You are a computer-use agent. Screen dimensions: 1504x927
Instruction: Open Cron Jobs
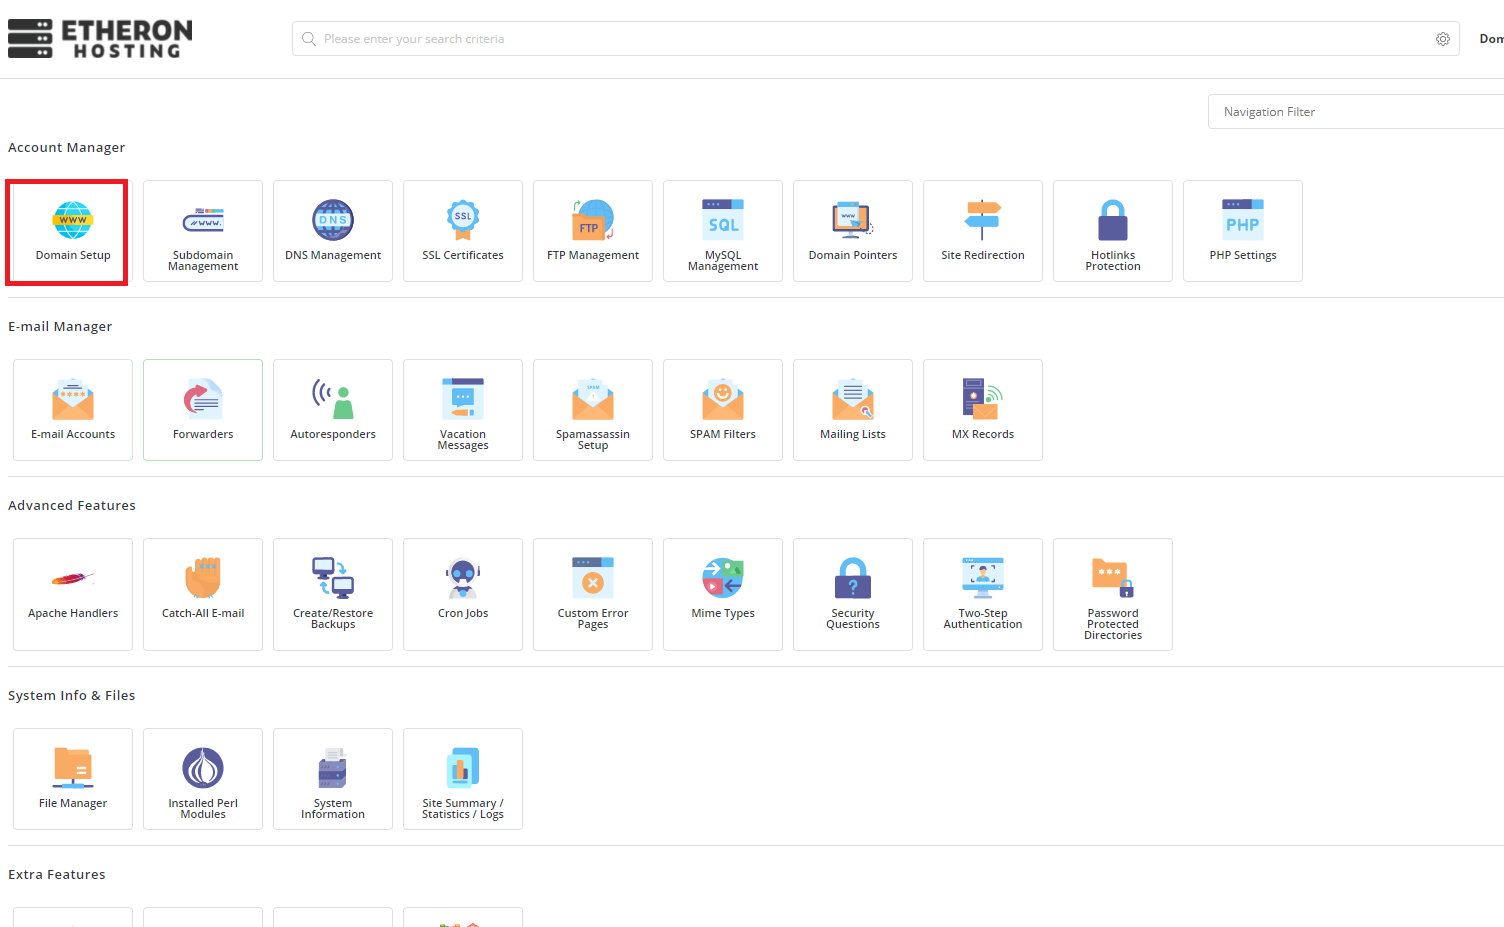[463, 594]
